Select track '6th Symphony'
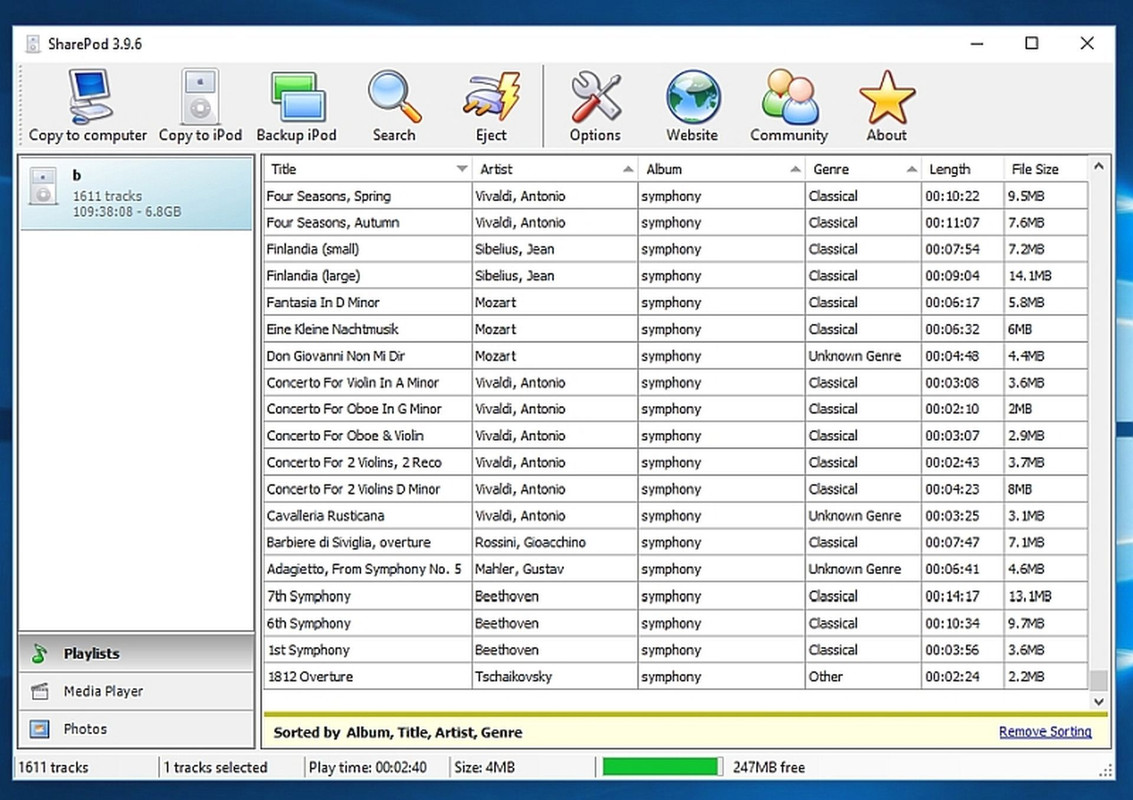The image size is (1133, 800). coord(676,623)
